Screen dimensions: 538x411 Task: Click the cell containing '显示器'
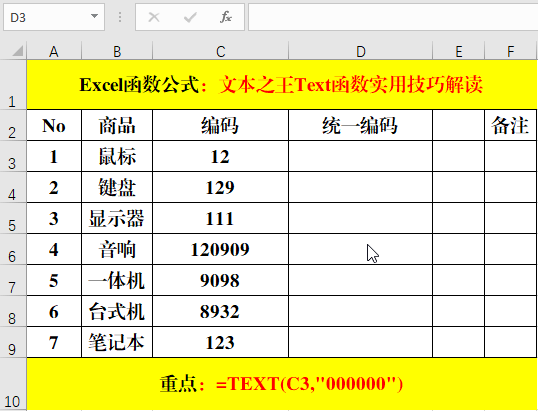point(117,218)
